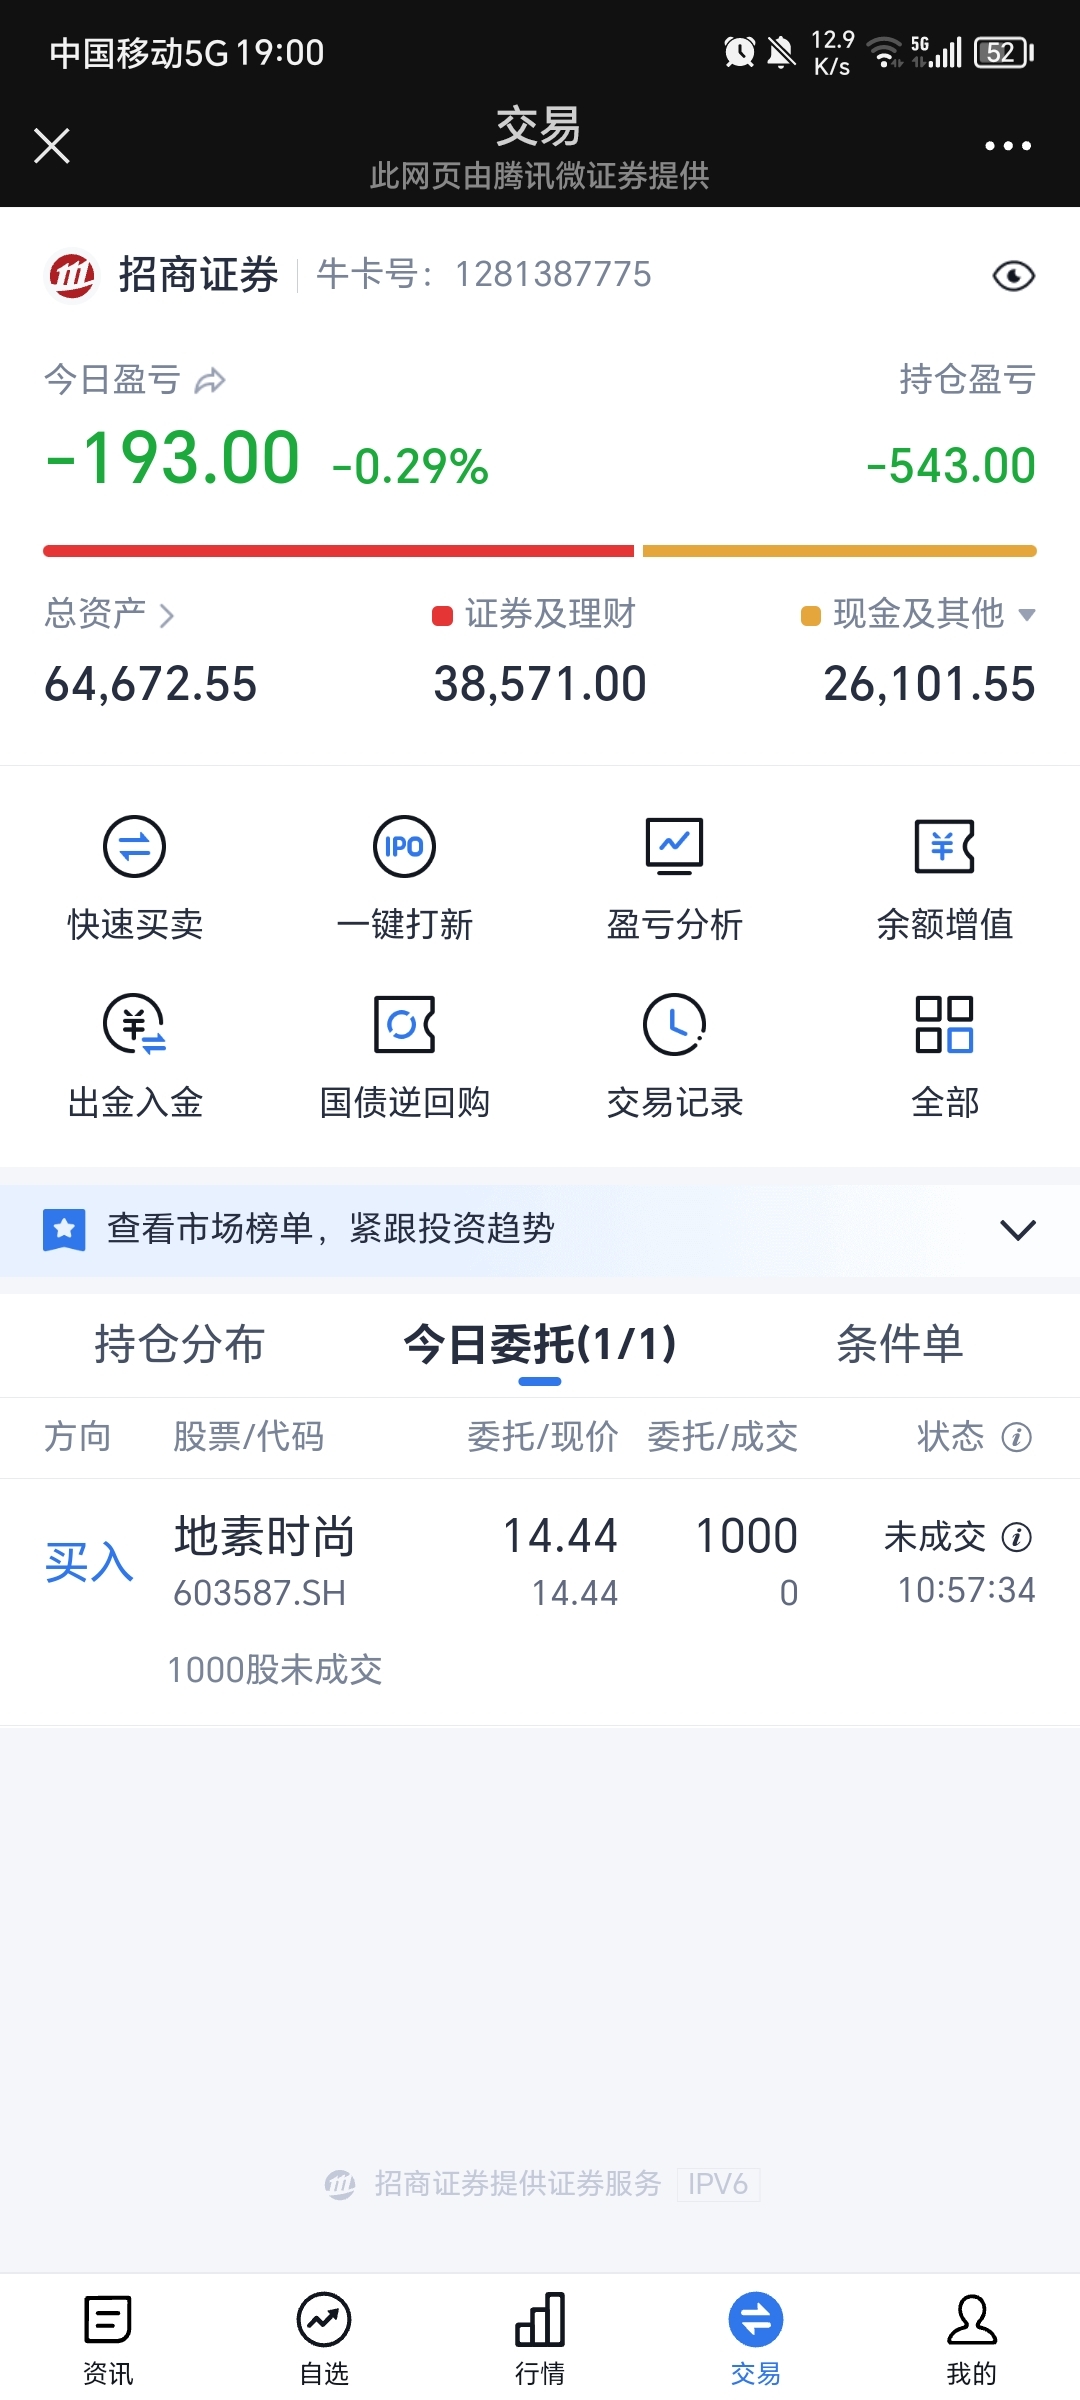The image size is (1080, 2400).
Task: Open the 现金及其他 dropdown arrow
Action: click(1026, 614)
